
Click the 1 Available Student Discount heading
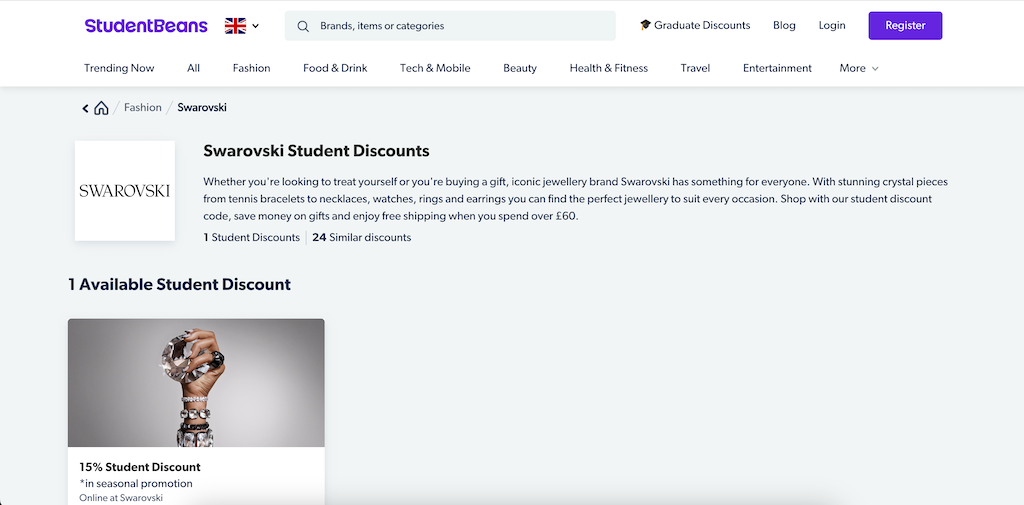tap(180, 284)
